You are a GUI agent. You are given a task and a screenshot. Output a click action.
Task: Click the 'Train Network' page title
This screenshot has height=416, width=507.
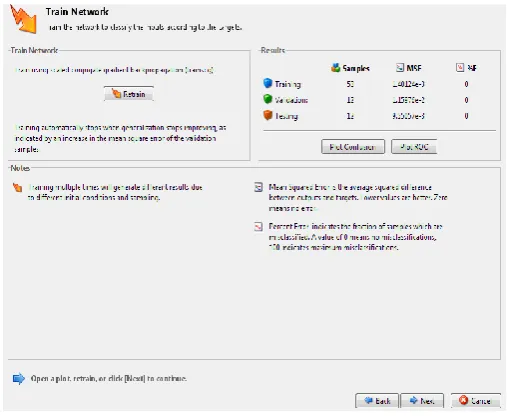coord(77,12)
